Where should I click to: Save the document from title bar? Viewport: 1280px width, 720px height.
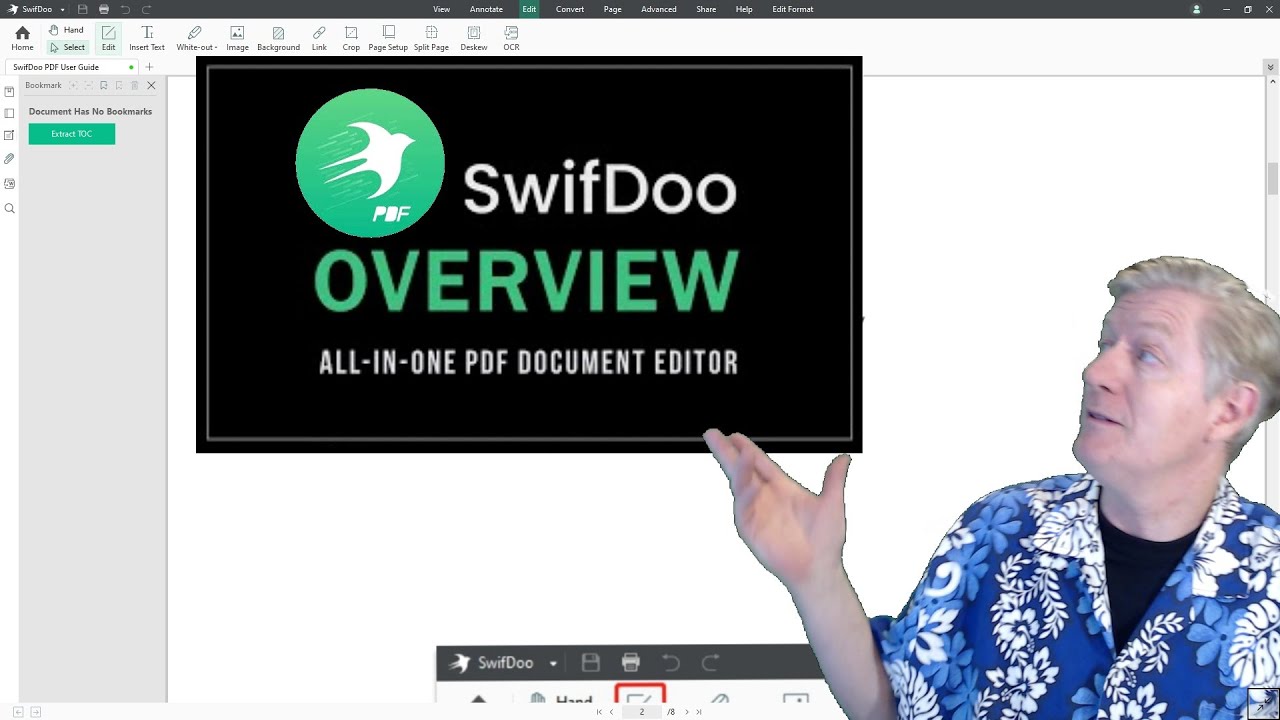click(83, 9)
